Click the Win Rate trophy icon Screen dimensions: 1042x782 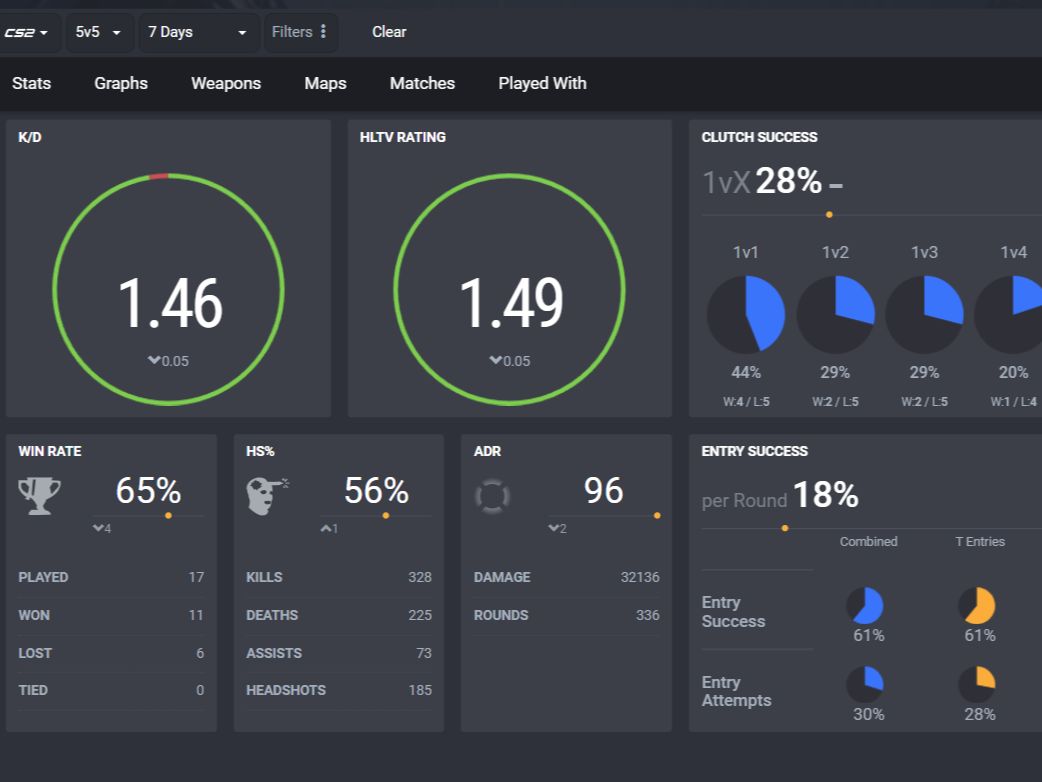point(39,496)
